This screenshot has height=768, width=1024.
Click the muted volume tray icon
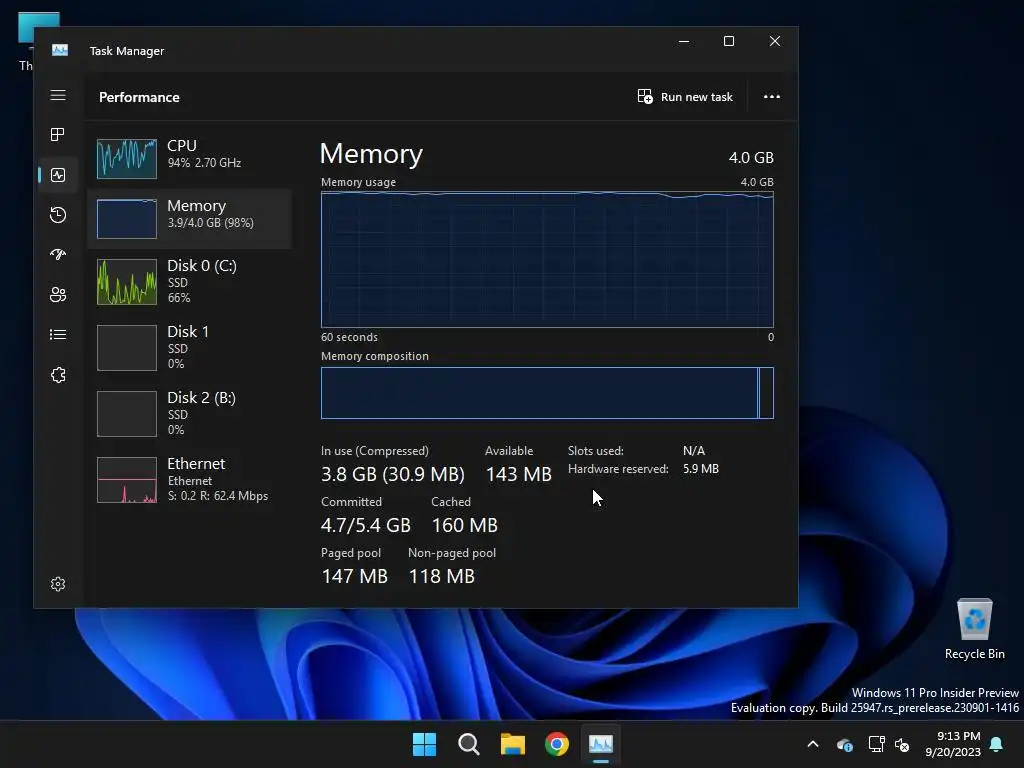click(x=902, y=744)
